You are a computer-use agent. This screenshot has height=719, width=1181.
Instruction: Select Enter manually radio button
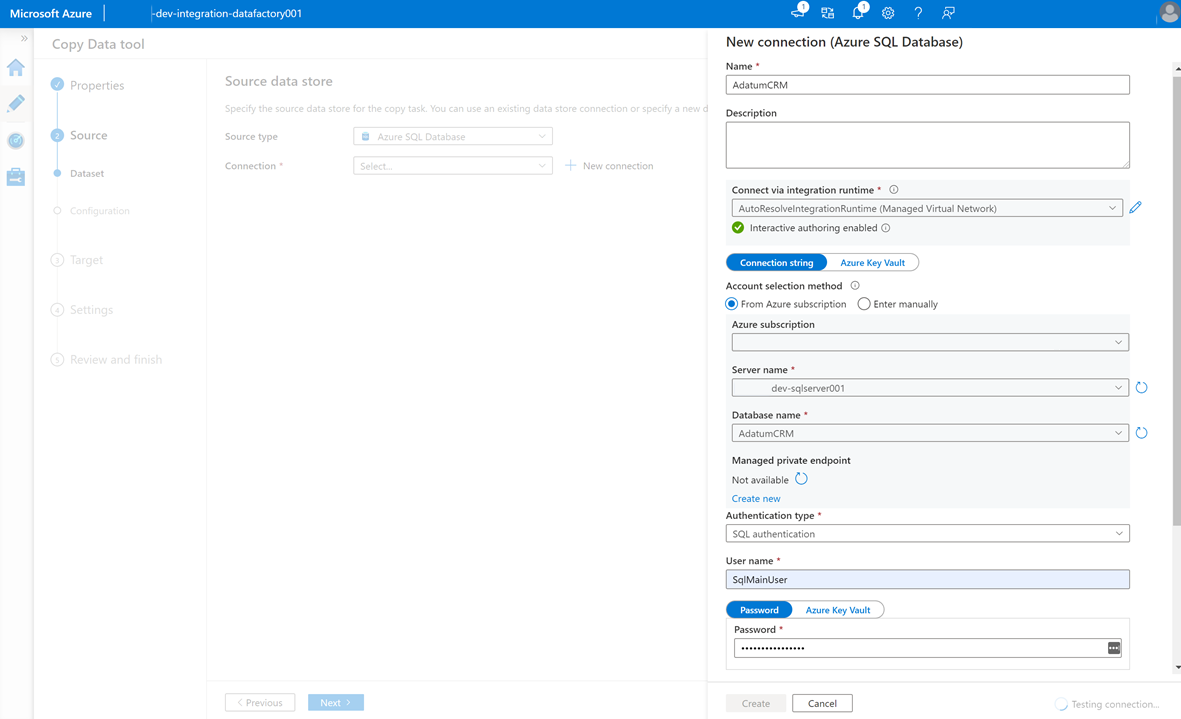864,304
